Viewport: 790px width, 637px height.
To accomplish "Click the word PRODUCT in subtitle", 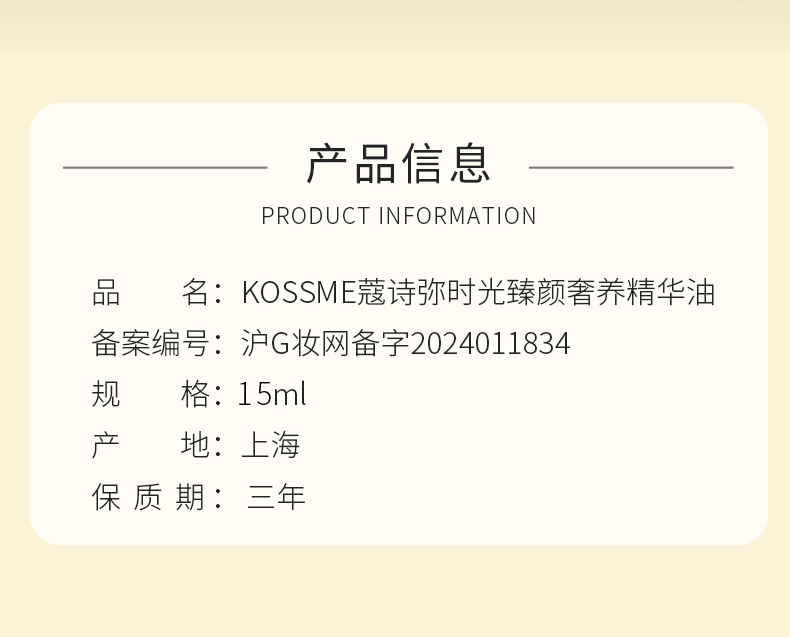I will [x=316, y=216].
